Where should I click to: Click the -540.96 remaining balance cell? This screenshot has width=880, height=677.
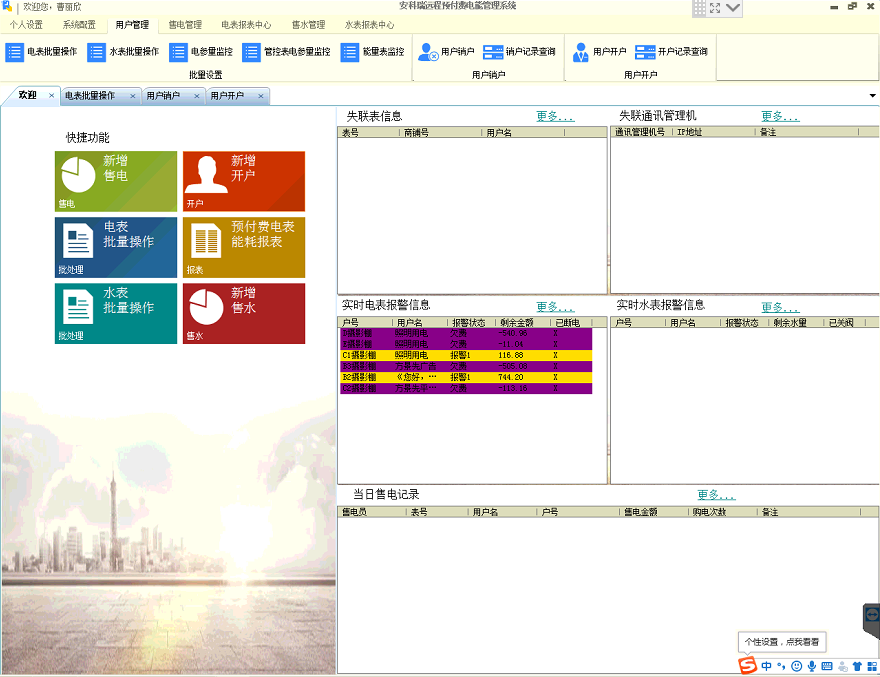(513, 333)
